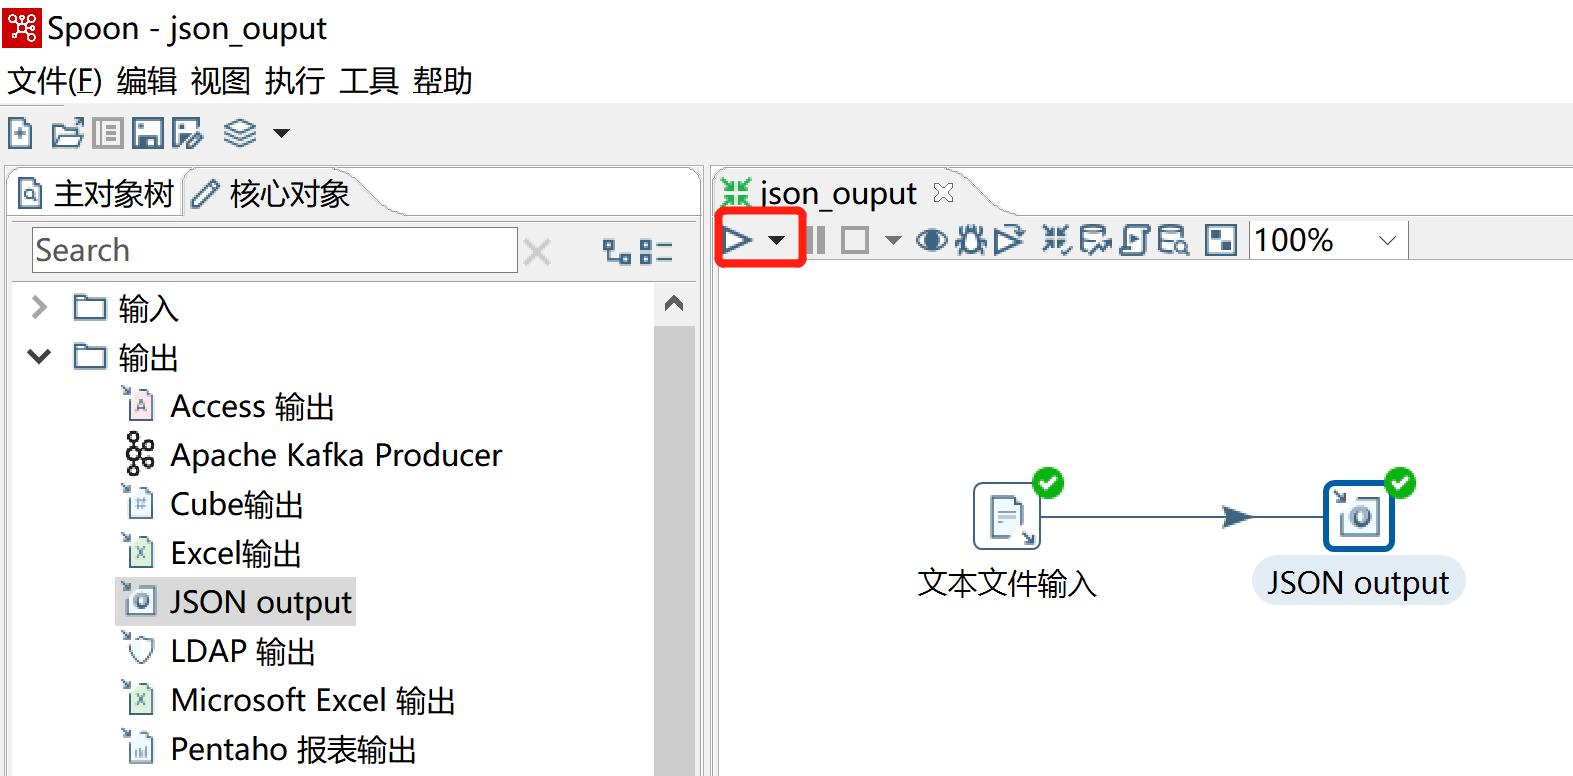Click the run transformation play icon
This screenshot has height=776, width=1573.
click(738, 240)
